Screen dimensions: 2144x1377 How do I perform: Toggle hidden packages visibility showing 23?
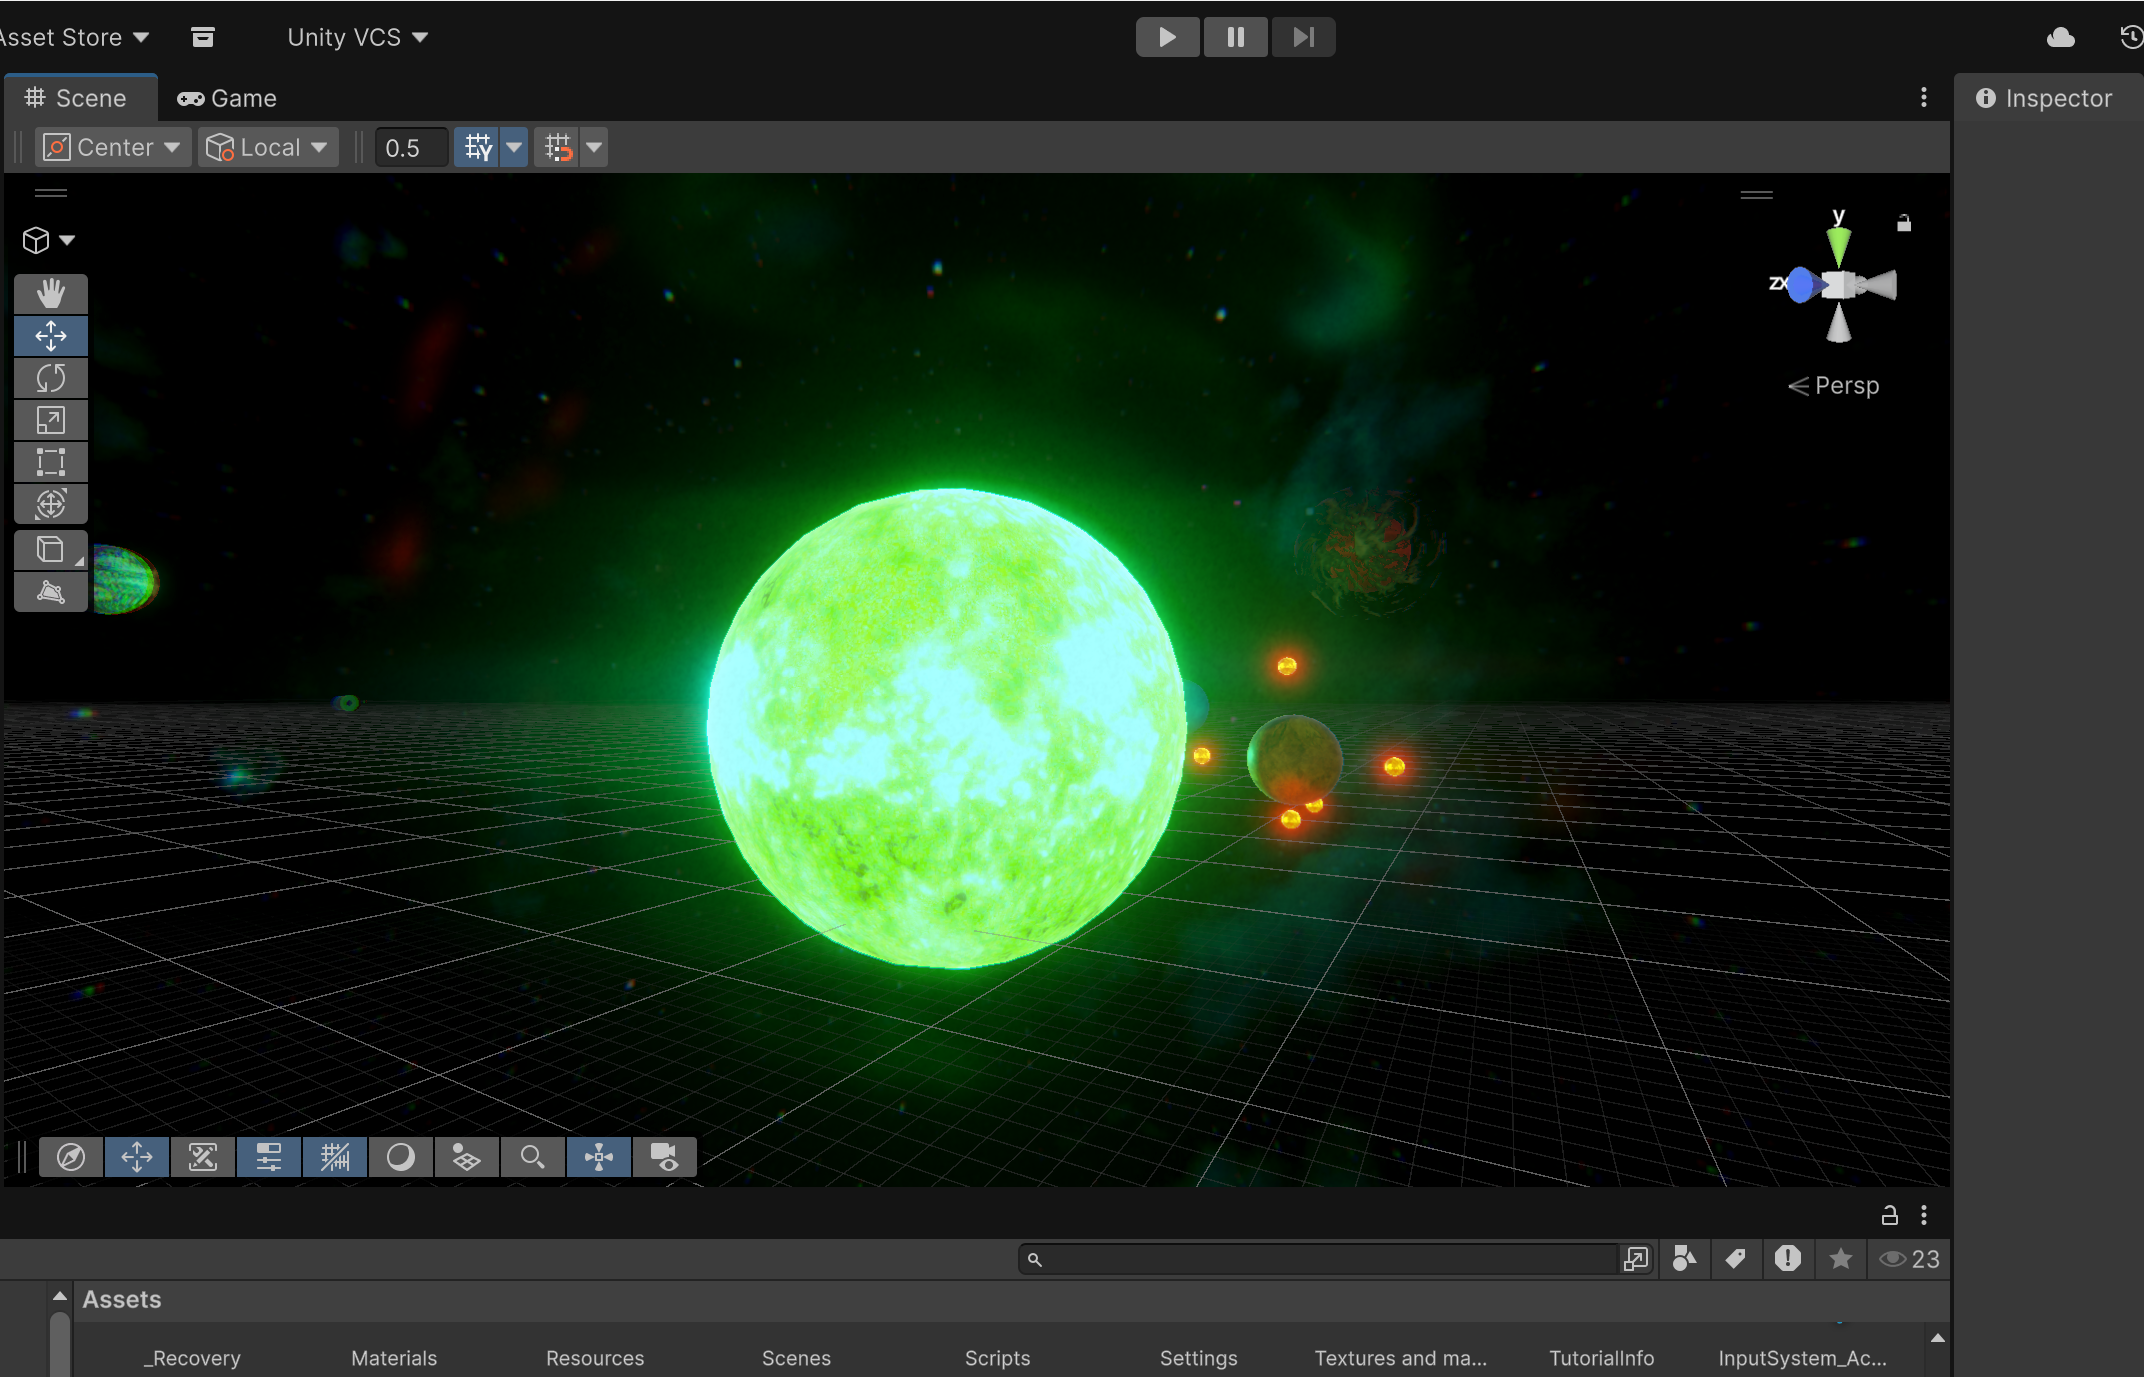(x=1909, y=1259)
